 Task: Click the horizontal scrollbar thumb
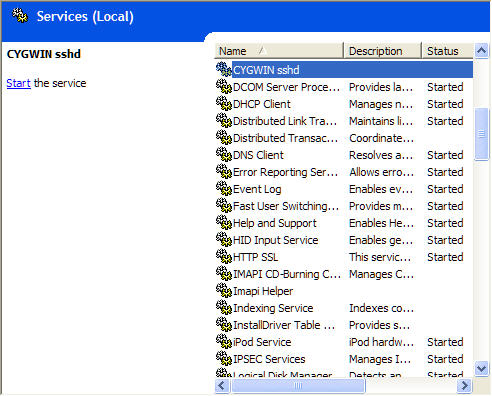click(298, 386)
